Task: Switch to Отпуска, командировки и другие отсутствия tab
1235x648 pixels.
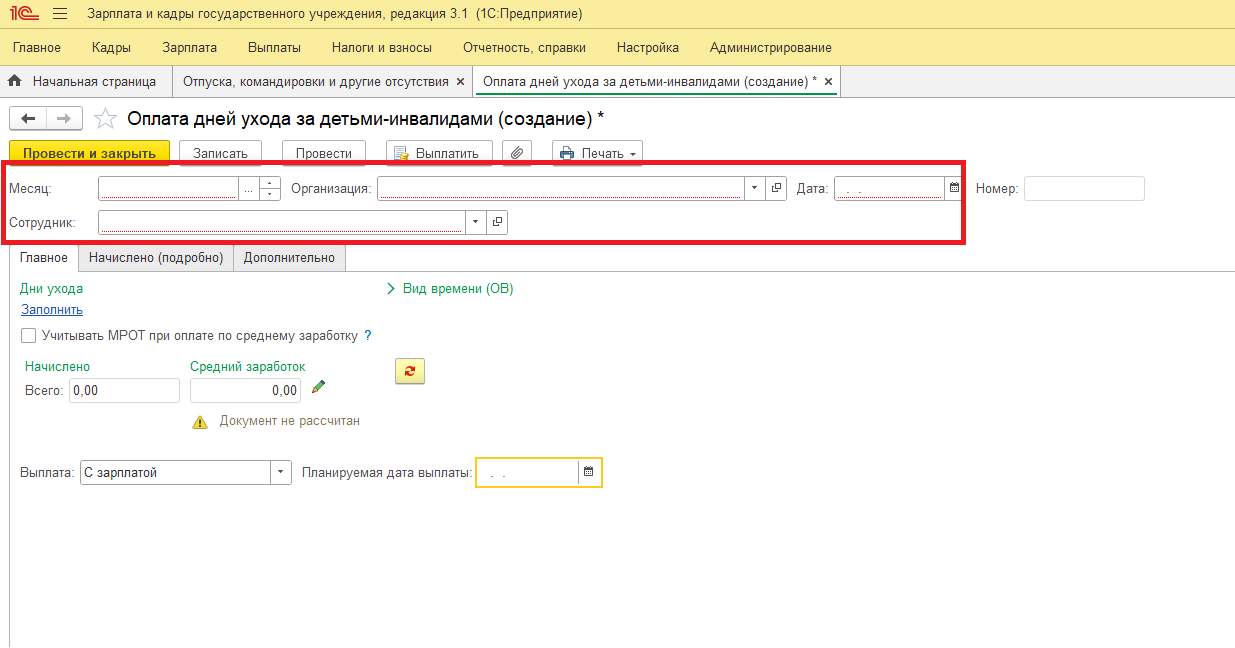Action: click(316, 81)
